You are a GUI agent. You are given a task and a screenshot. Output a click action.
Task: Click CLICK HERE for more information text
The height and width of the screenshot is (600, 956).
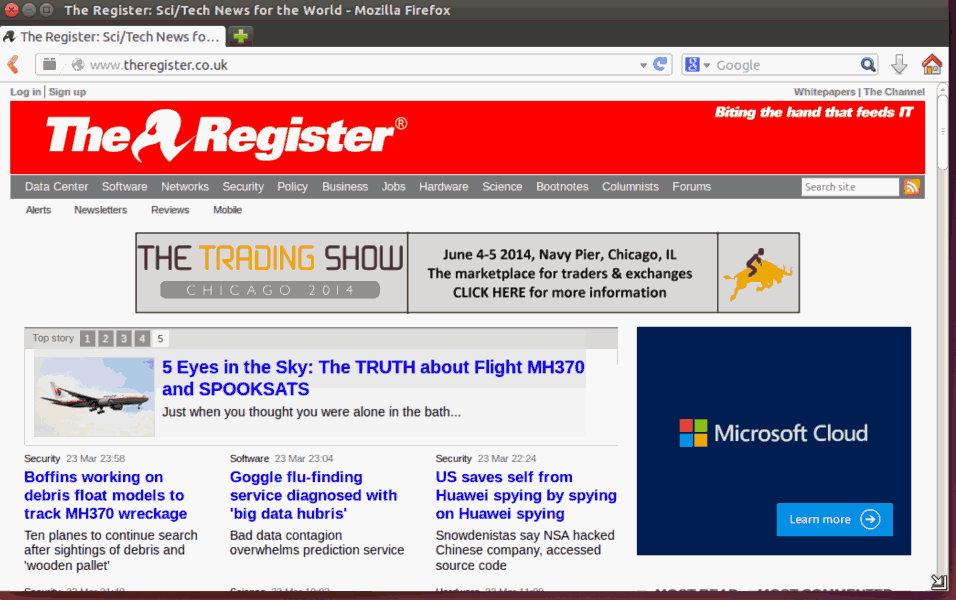pos(560,293)
